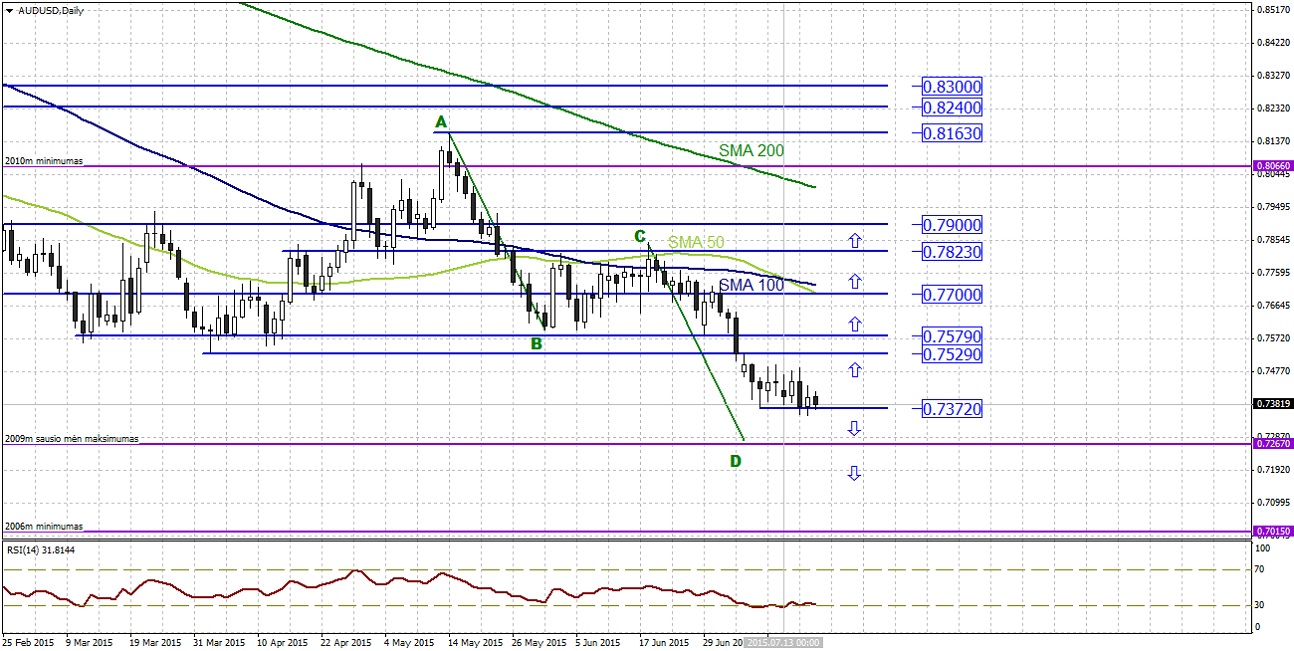Click the '2010m minimumas' line label
Viewport: 1294px width, 651px height.
click(x=44, y=161)
